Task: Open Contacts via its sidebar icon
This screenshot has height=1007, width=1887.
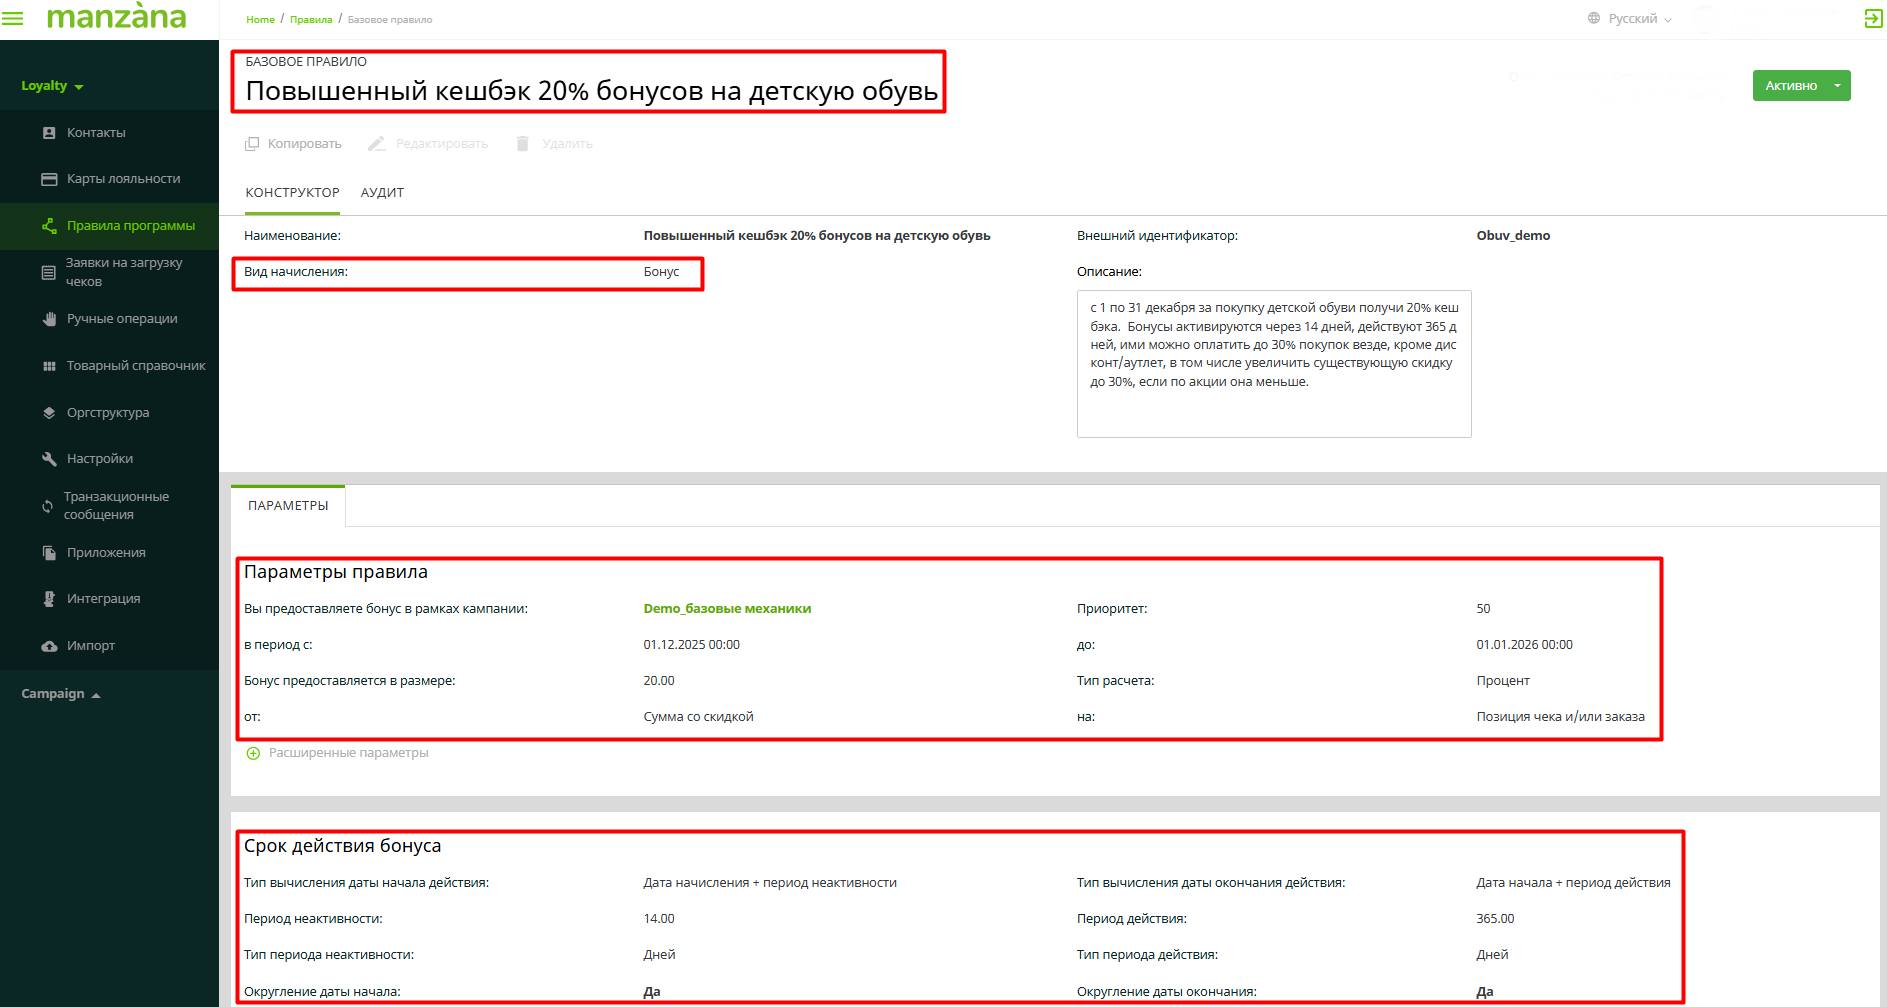Action: (x=49, y=133)
